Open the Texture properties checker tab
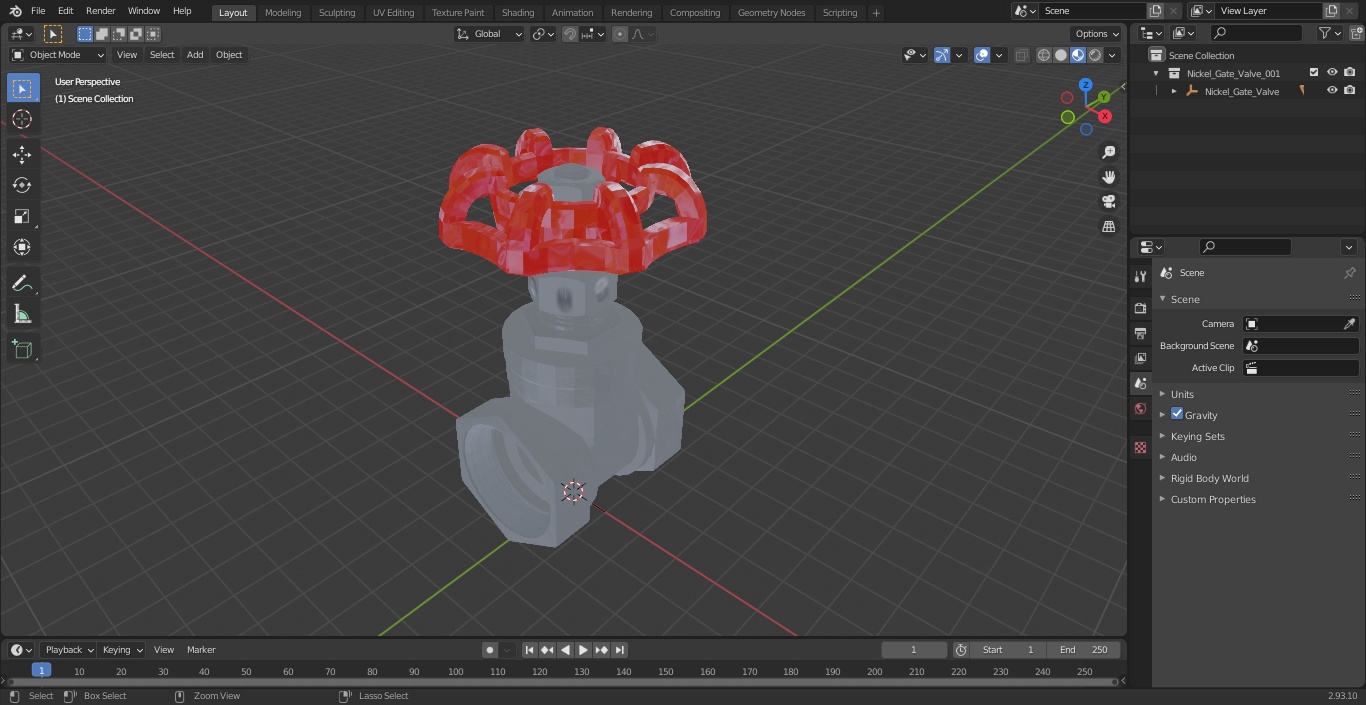Screen dimensions: 1366x705 coord(1140,448)
